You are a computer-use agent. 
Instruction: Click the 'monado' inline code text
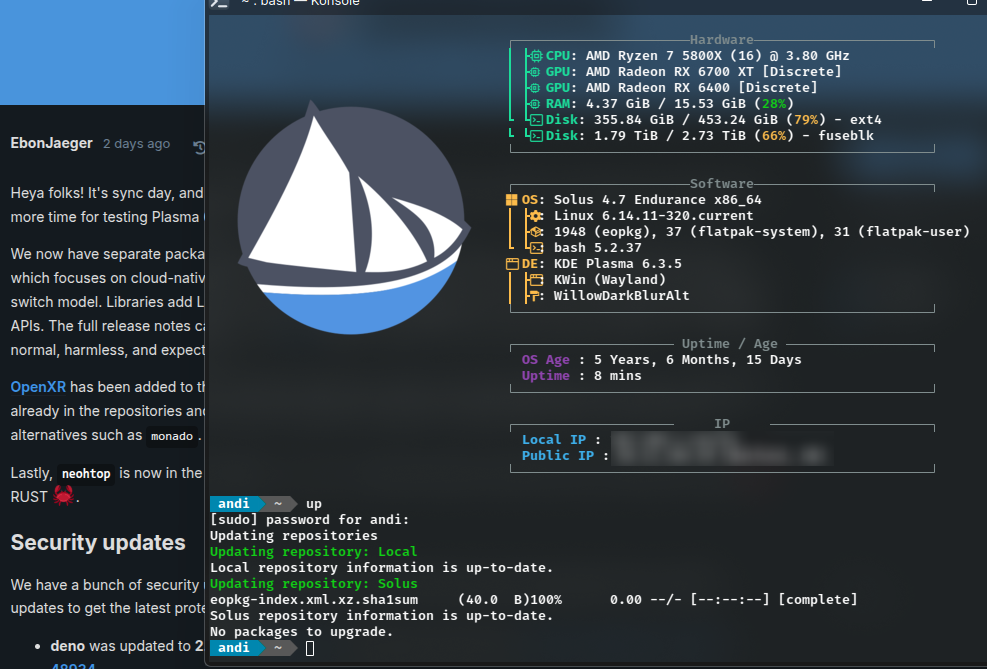(x=172, y=436)
